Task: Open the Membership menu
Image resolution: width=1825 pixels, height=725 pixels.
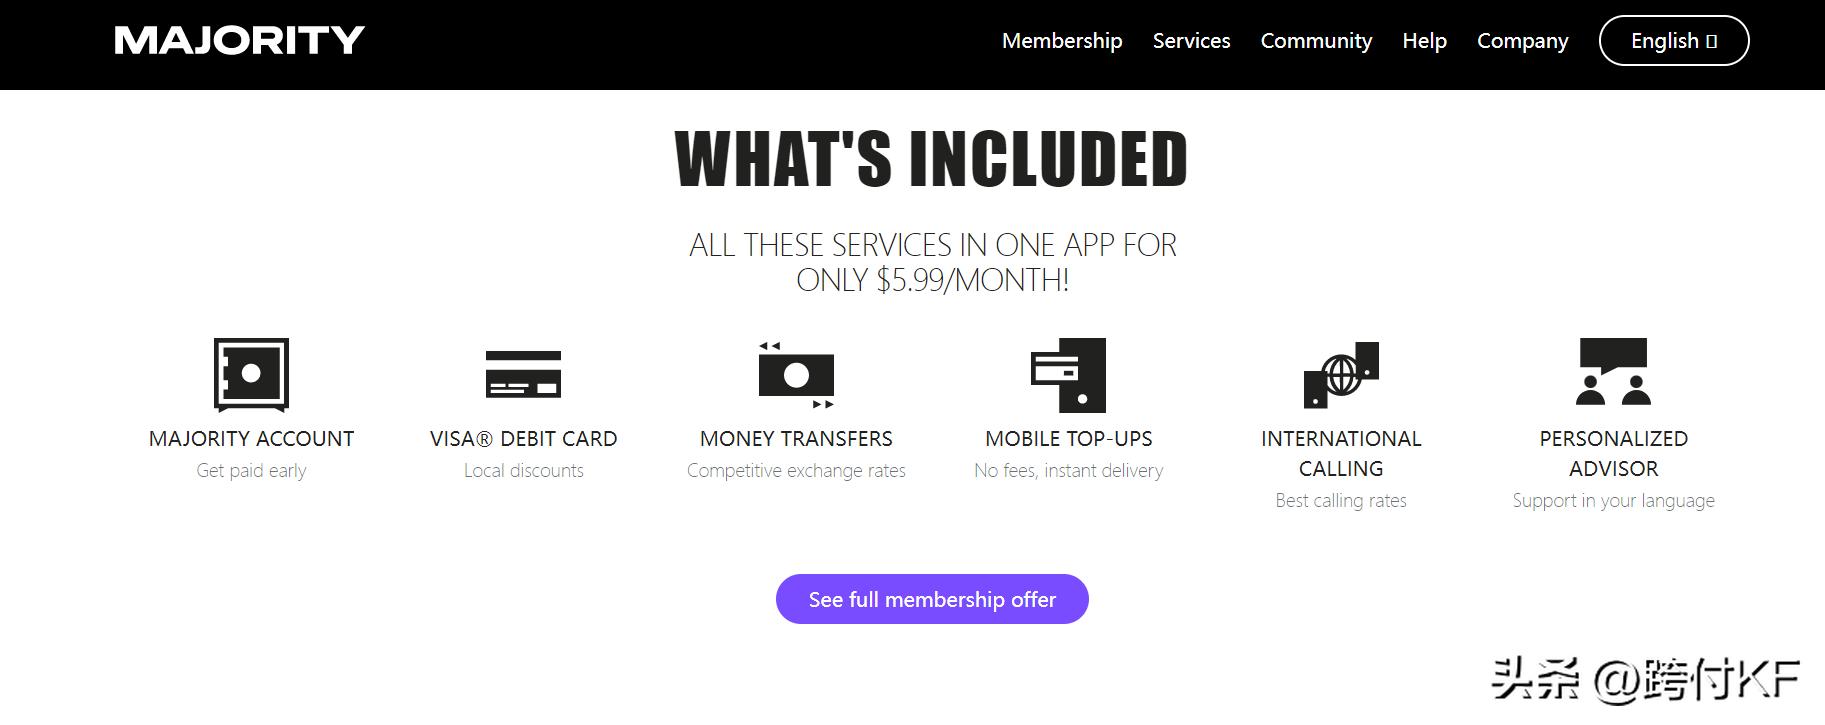Action: click(1062, 41)
